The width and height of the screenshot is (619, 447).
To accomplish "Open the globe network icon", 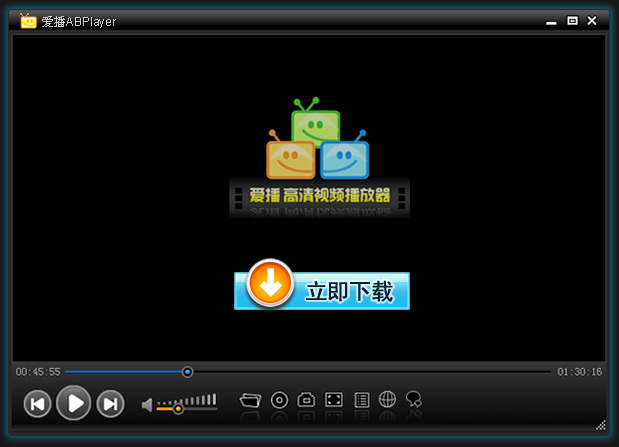I will [387, 399].
